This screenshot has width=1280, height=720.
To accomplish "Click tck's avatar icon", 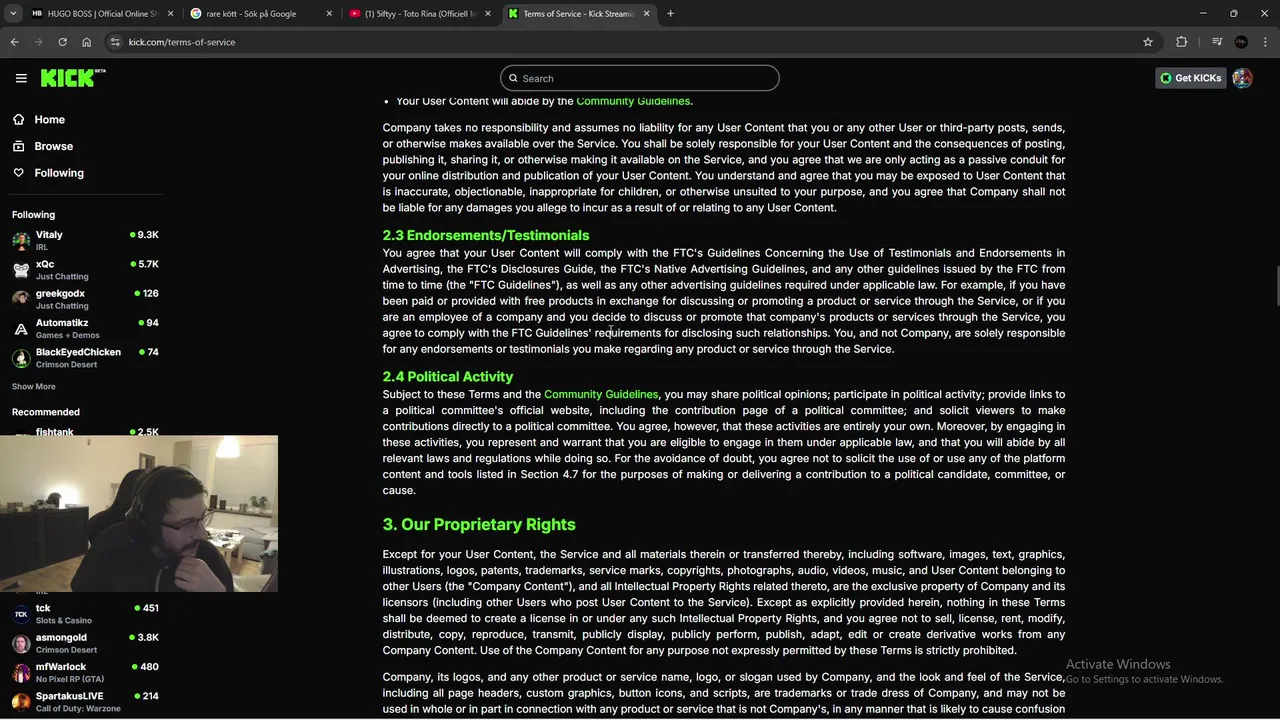I will pos(21,614).
